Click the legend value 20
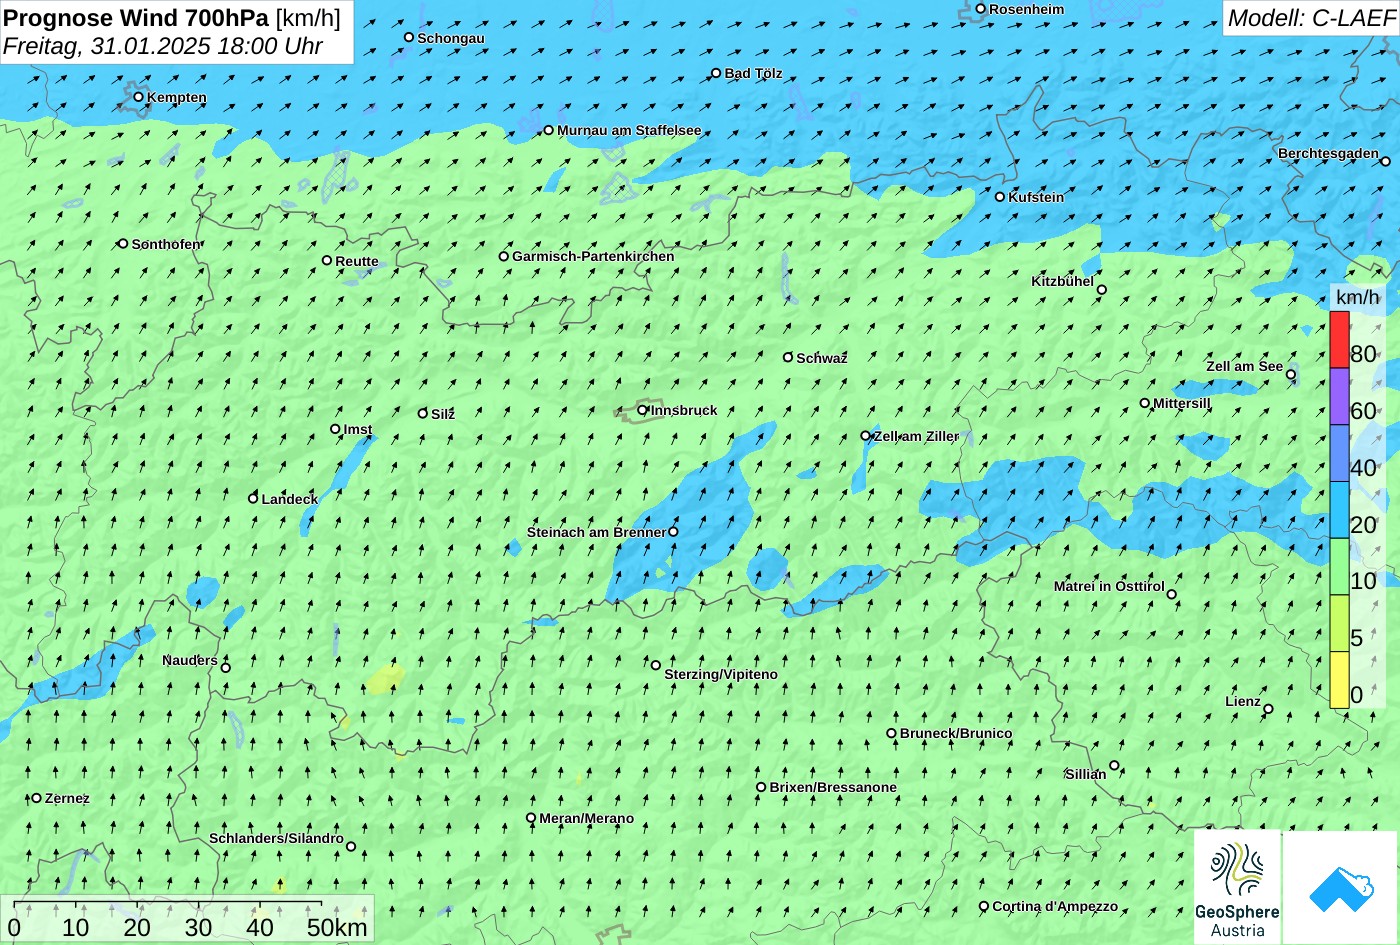 (1363, 525)
